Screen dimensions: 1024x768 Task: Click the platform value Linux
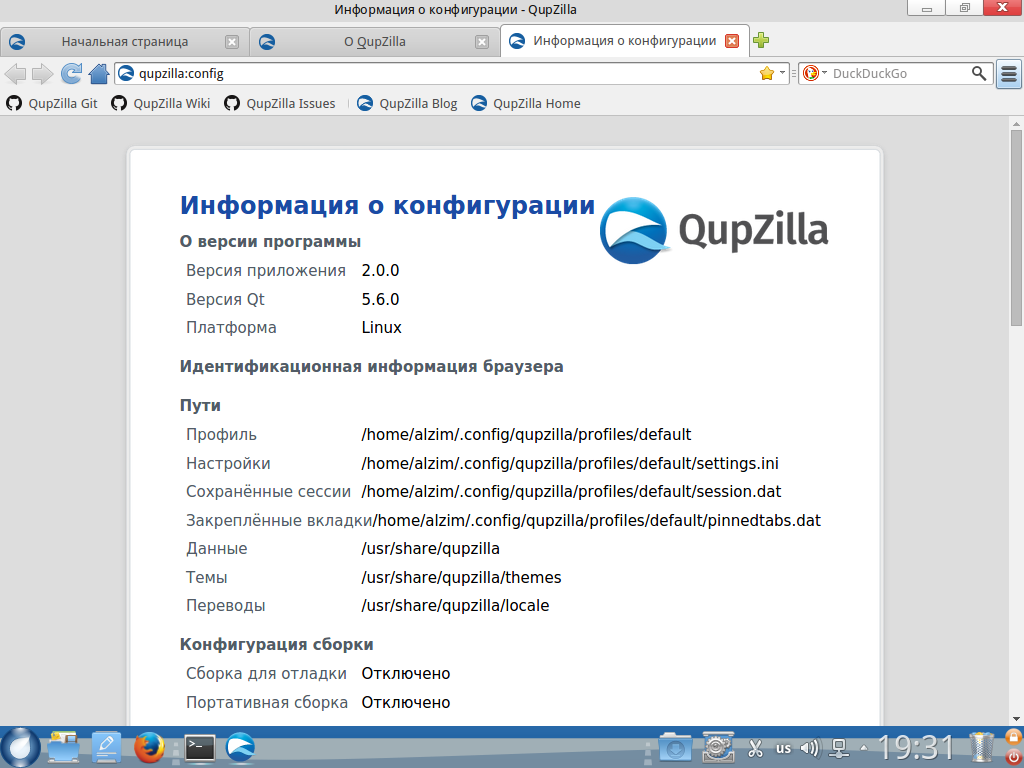coord(382,327)
